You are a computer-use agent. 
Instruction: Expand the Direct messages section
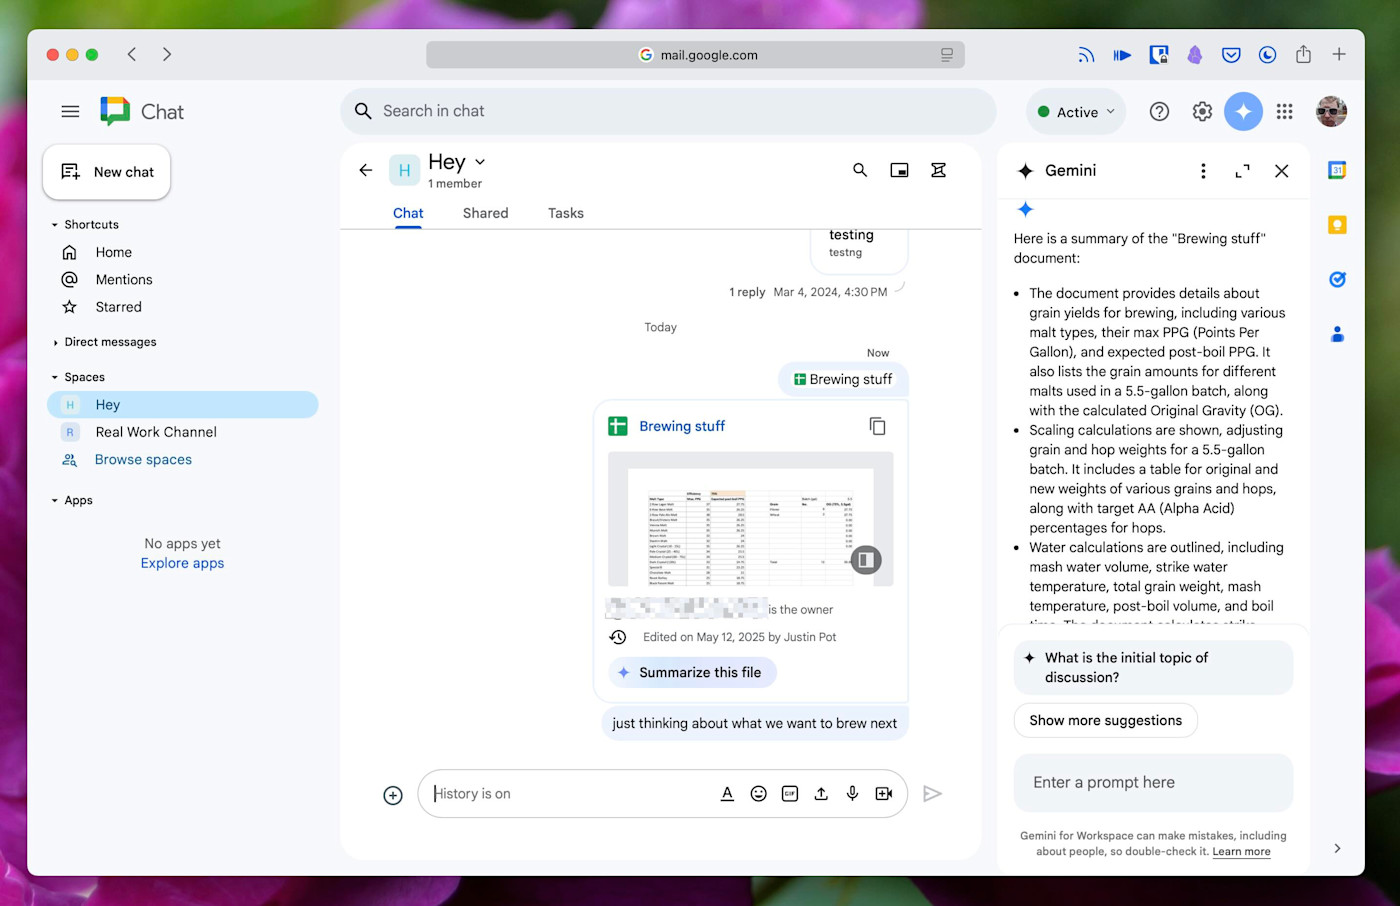55,342
